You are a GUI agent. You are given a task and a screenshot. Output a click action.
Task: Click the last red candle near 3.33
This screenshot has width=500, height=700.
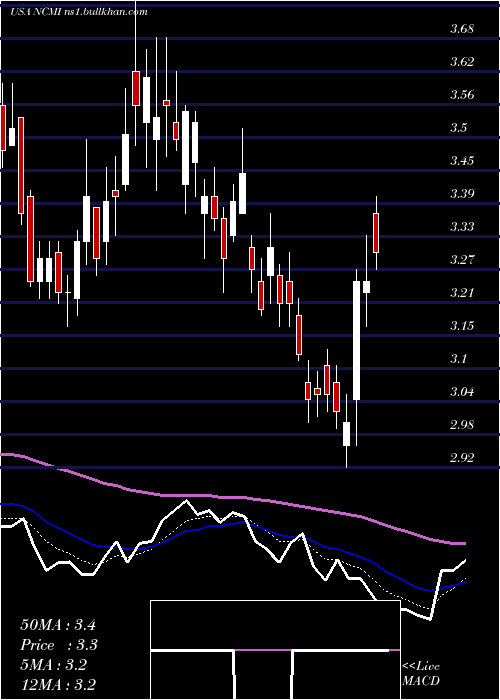376,233
